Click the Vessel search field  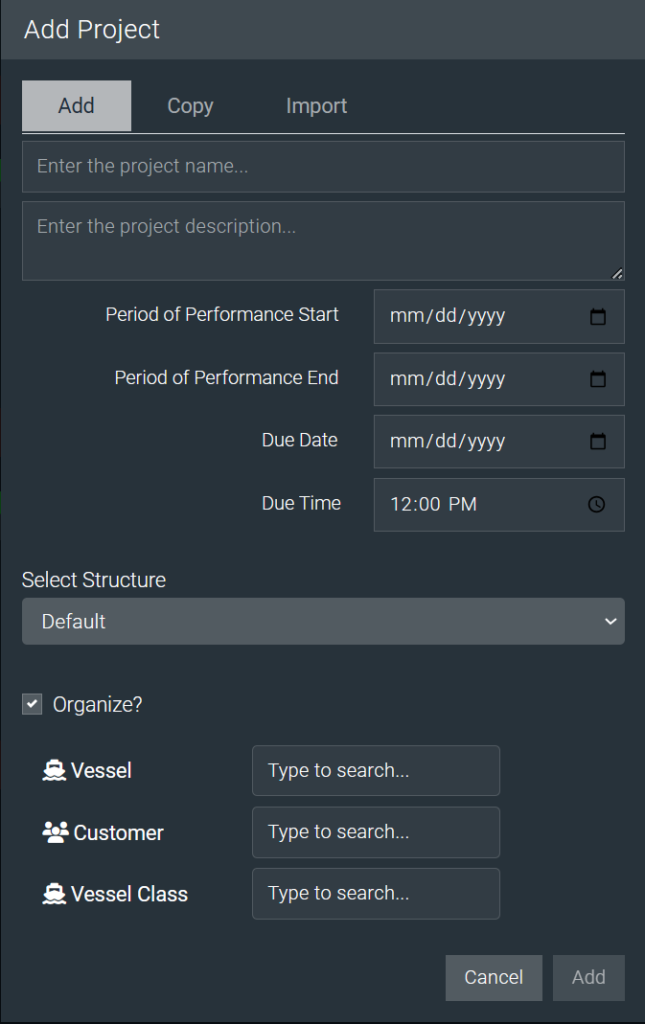(376, 771)
